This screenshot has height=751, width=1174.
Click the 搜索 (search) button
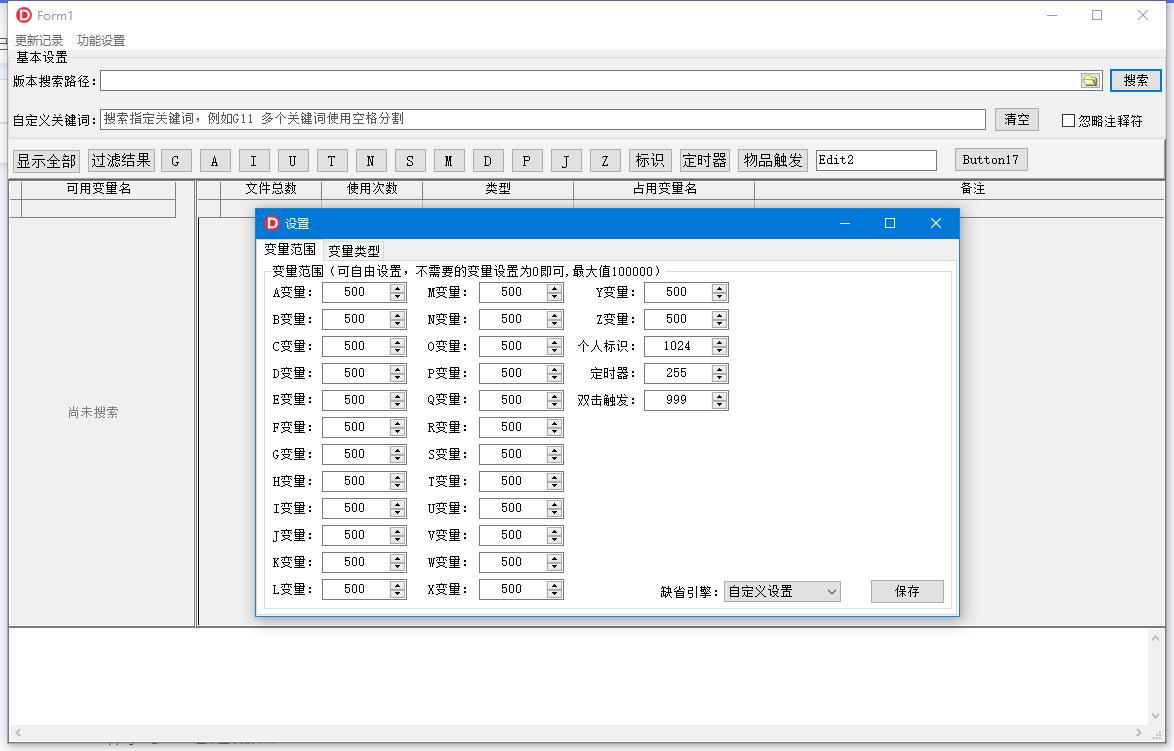pos(1135,80)
